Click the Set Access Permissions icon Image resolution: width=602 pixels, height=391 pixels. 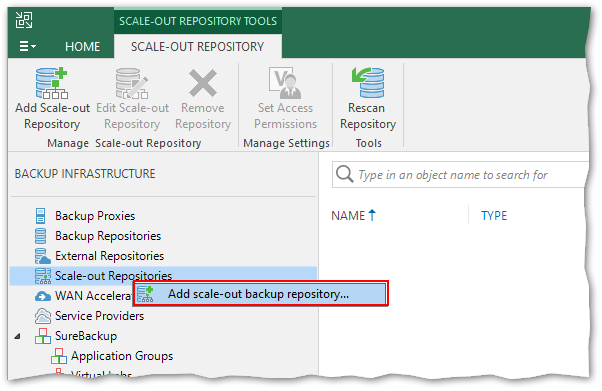[x=285, y=83]
